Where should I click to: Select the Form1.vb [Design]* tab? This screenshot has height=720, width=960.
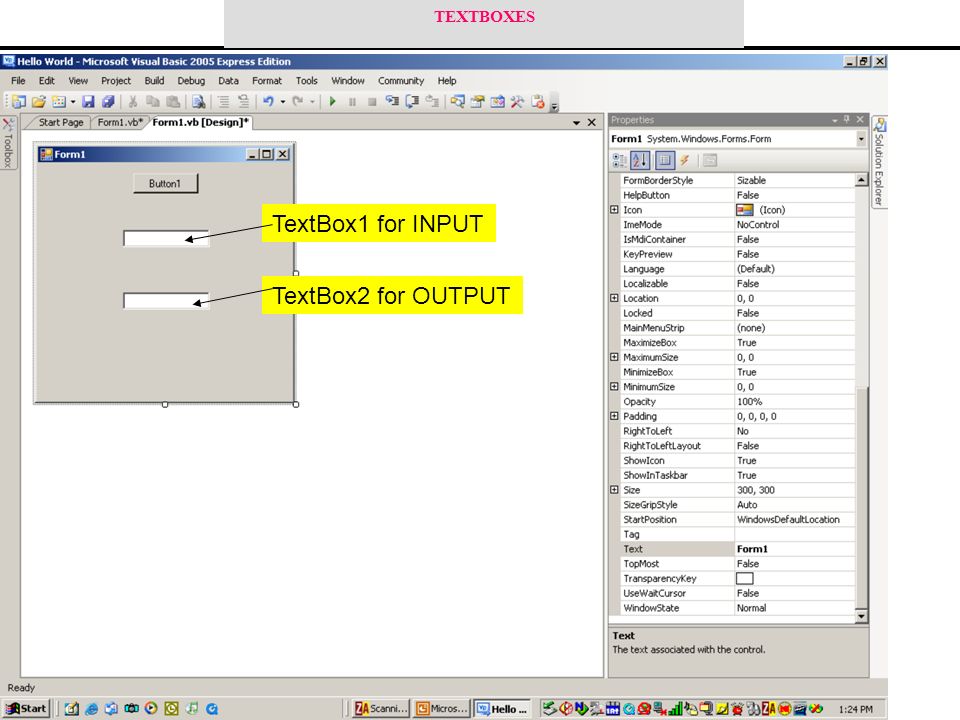click(200, 122)
